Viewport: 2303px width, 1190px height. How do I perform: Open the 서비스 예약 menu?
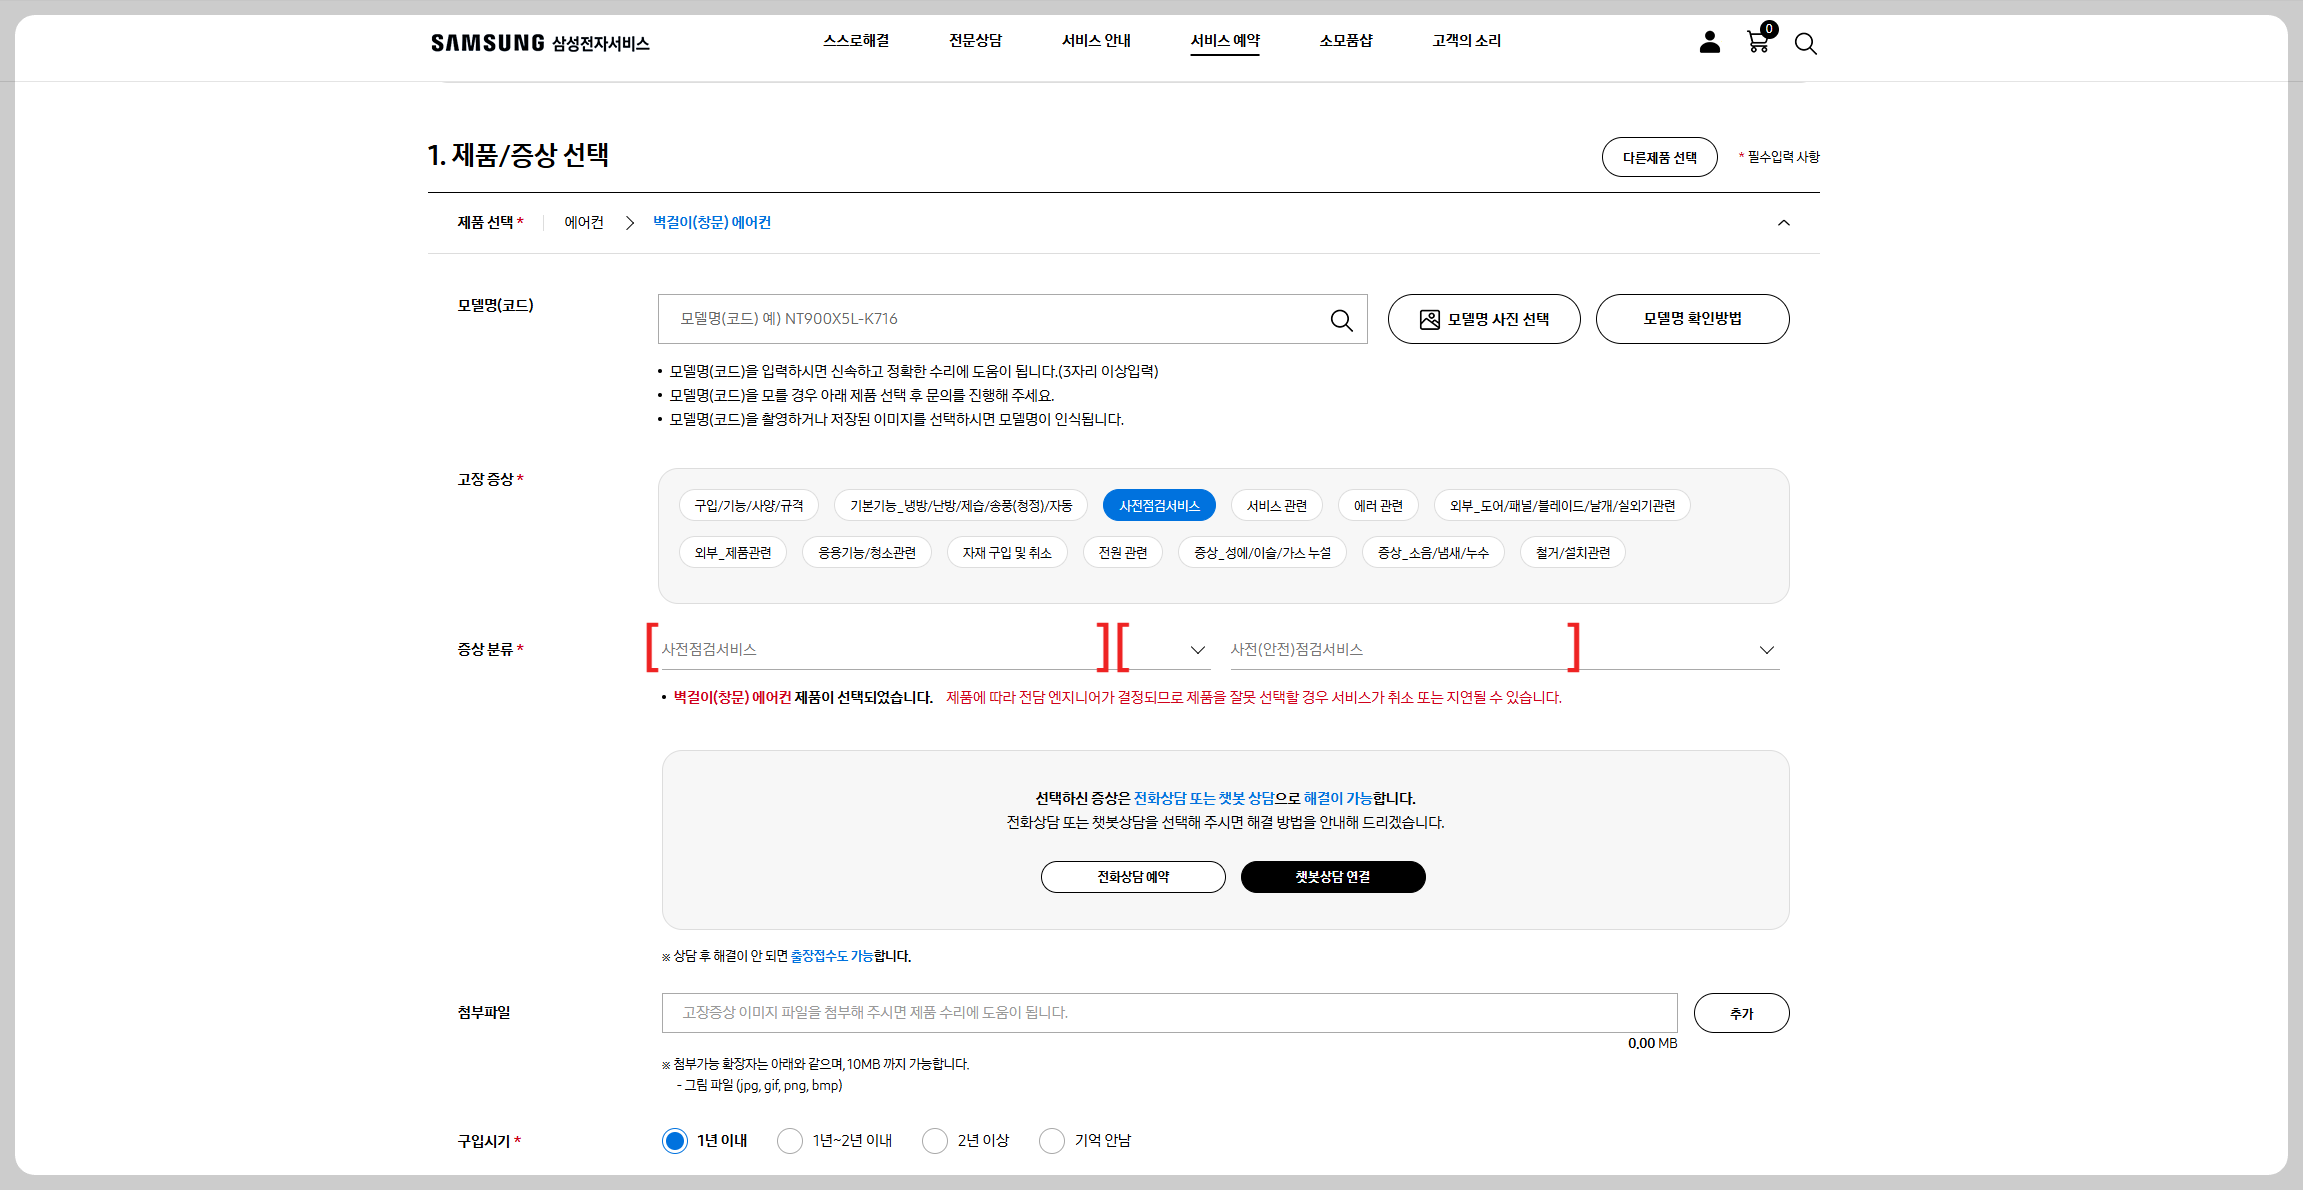coord(1225,41)
